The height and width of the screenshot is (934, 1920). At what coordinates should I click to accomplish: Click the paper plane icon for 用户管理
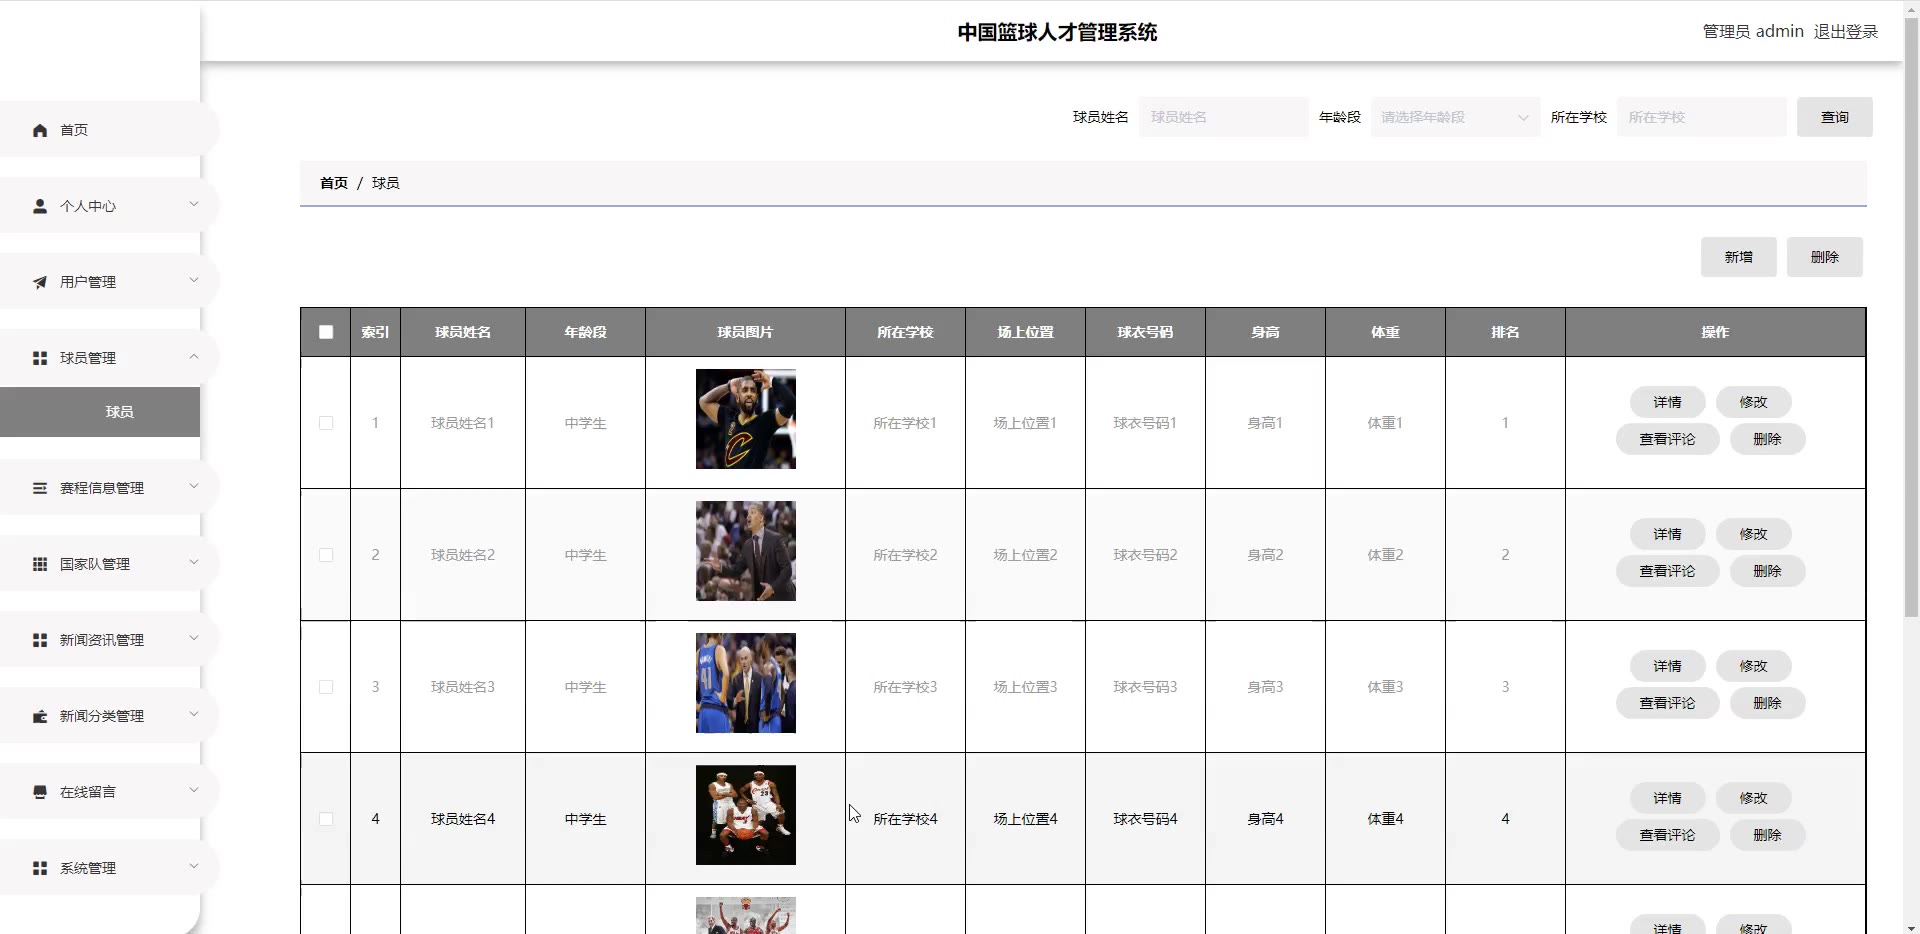tap(40, 282)
